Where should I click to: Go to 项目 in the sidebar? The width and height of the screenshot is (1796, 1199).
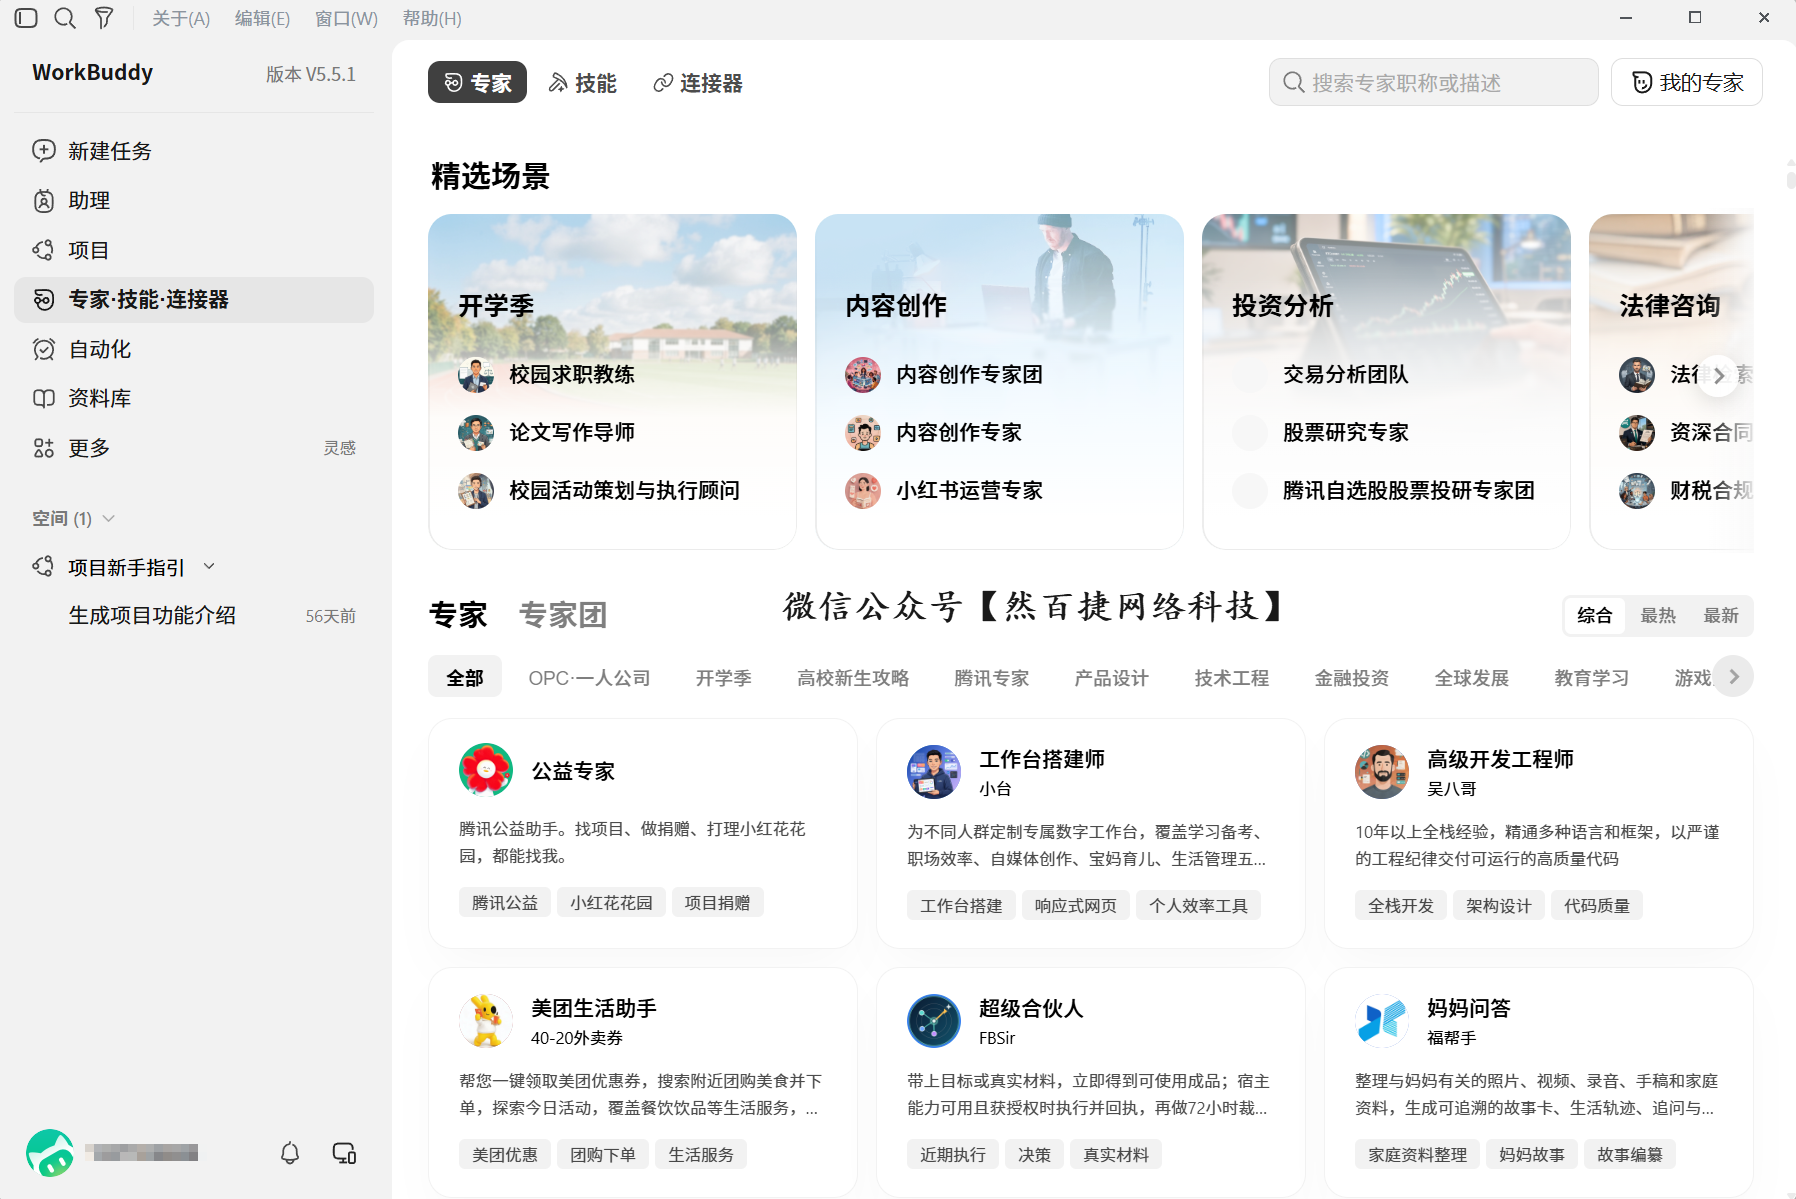[194, 250]
